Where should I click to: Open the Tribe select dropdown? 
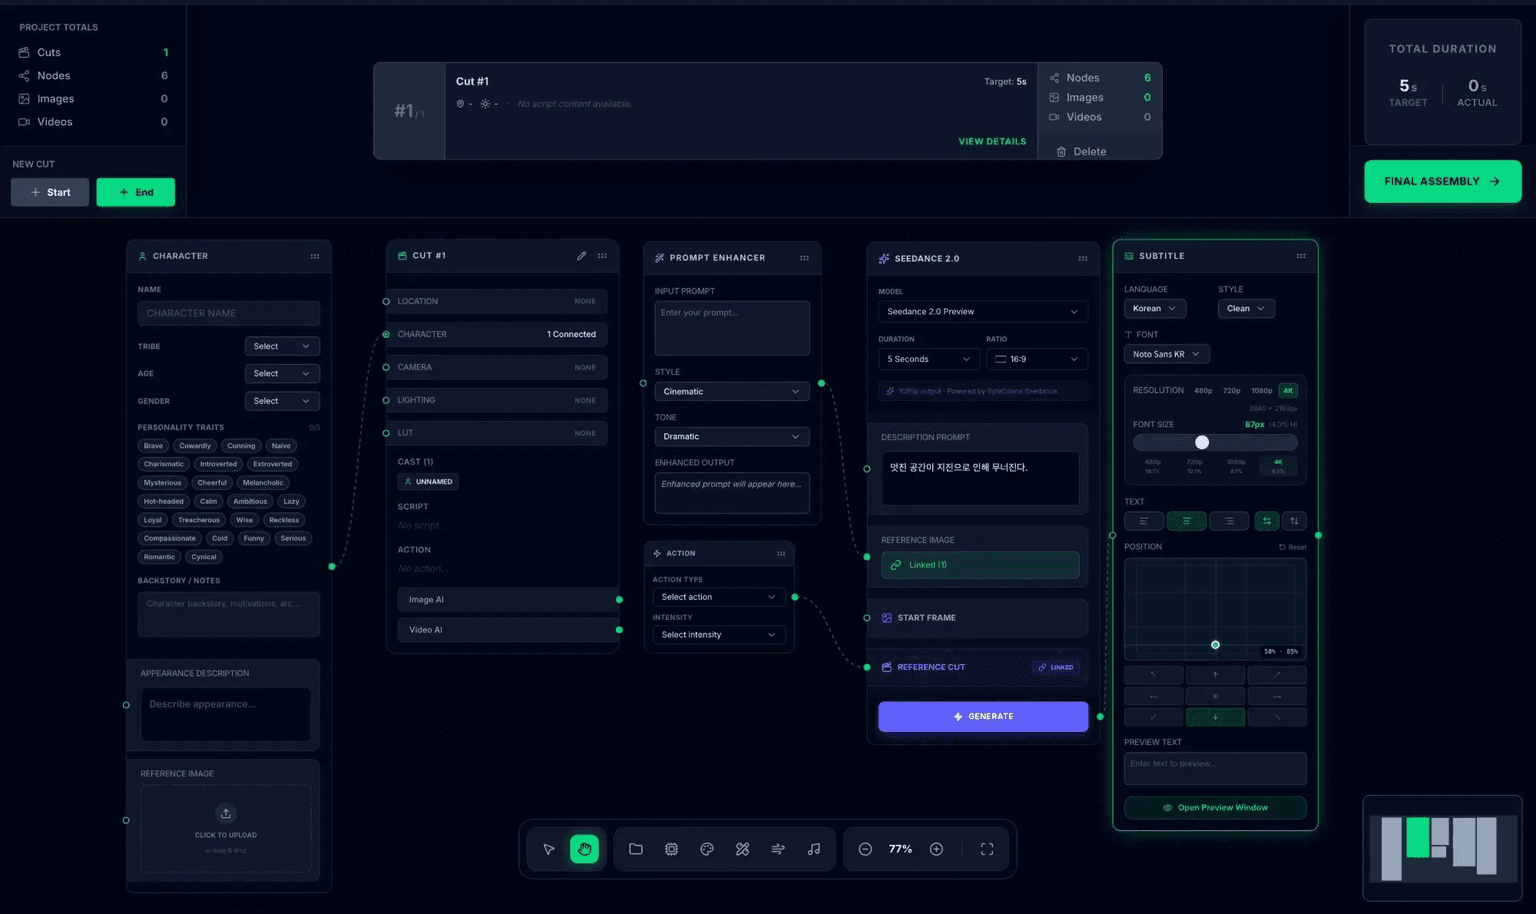tap(282, 346)
